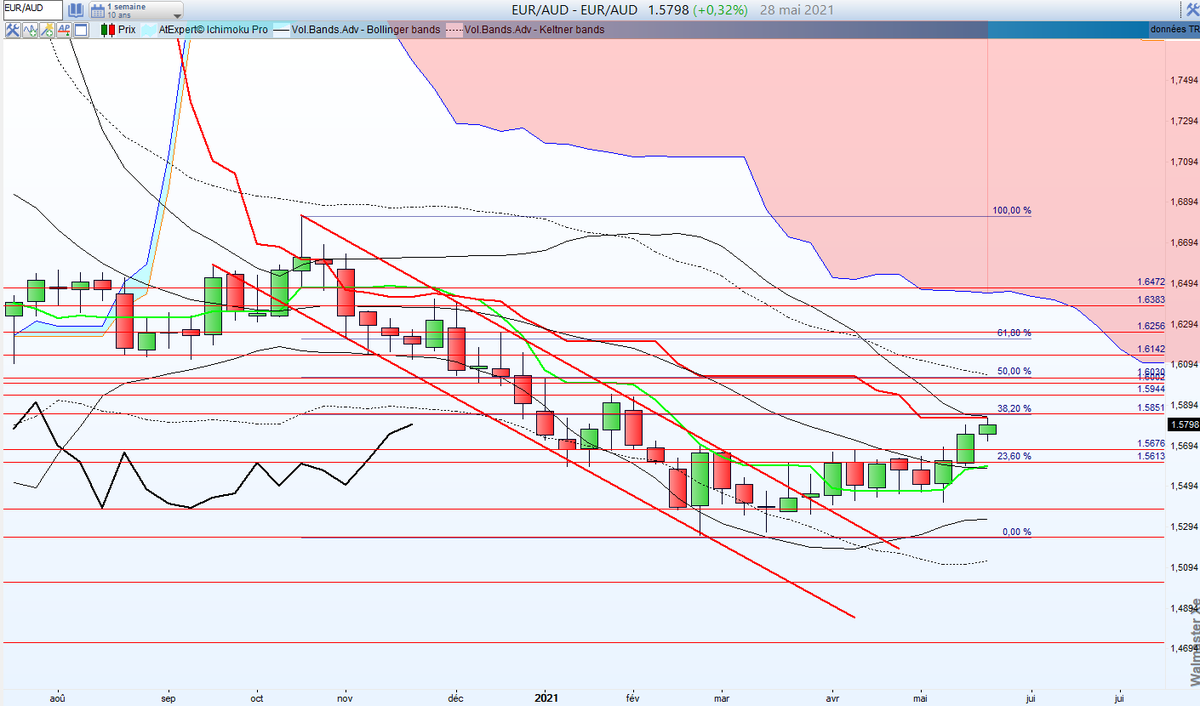Open the instrument list book icon

pyautogui.click(x=75, y=9)
